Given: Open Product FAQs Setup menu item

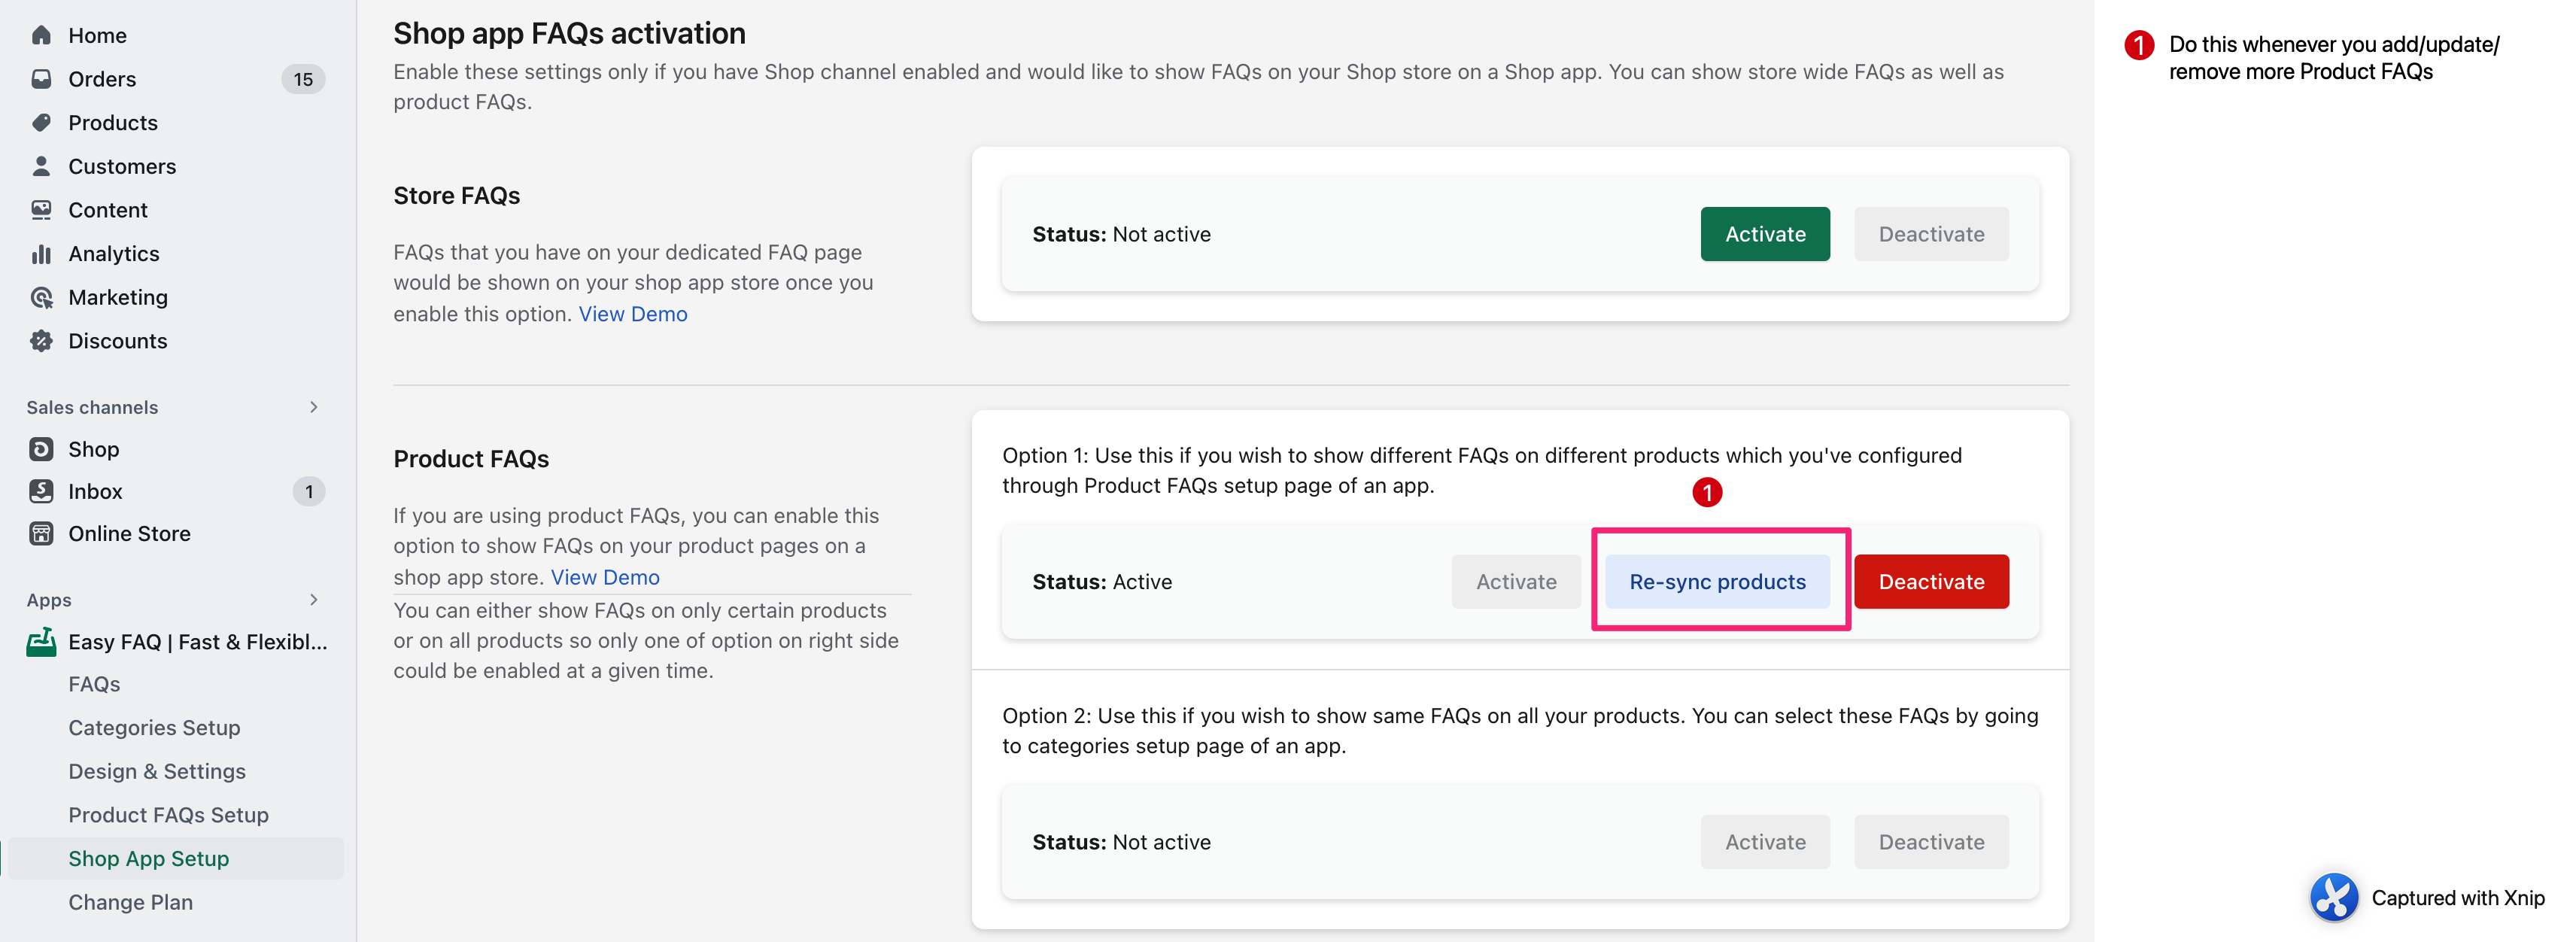Looking at the screenshot, I should coord(168,815).
